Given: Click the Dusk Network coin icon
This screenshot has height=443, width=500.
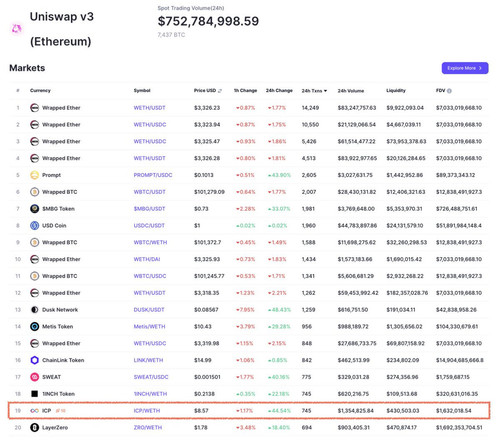Looking at the screenshot, I should point(34,310).
